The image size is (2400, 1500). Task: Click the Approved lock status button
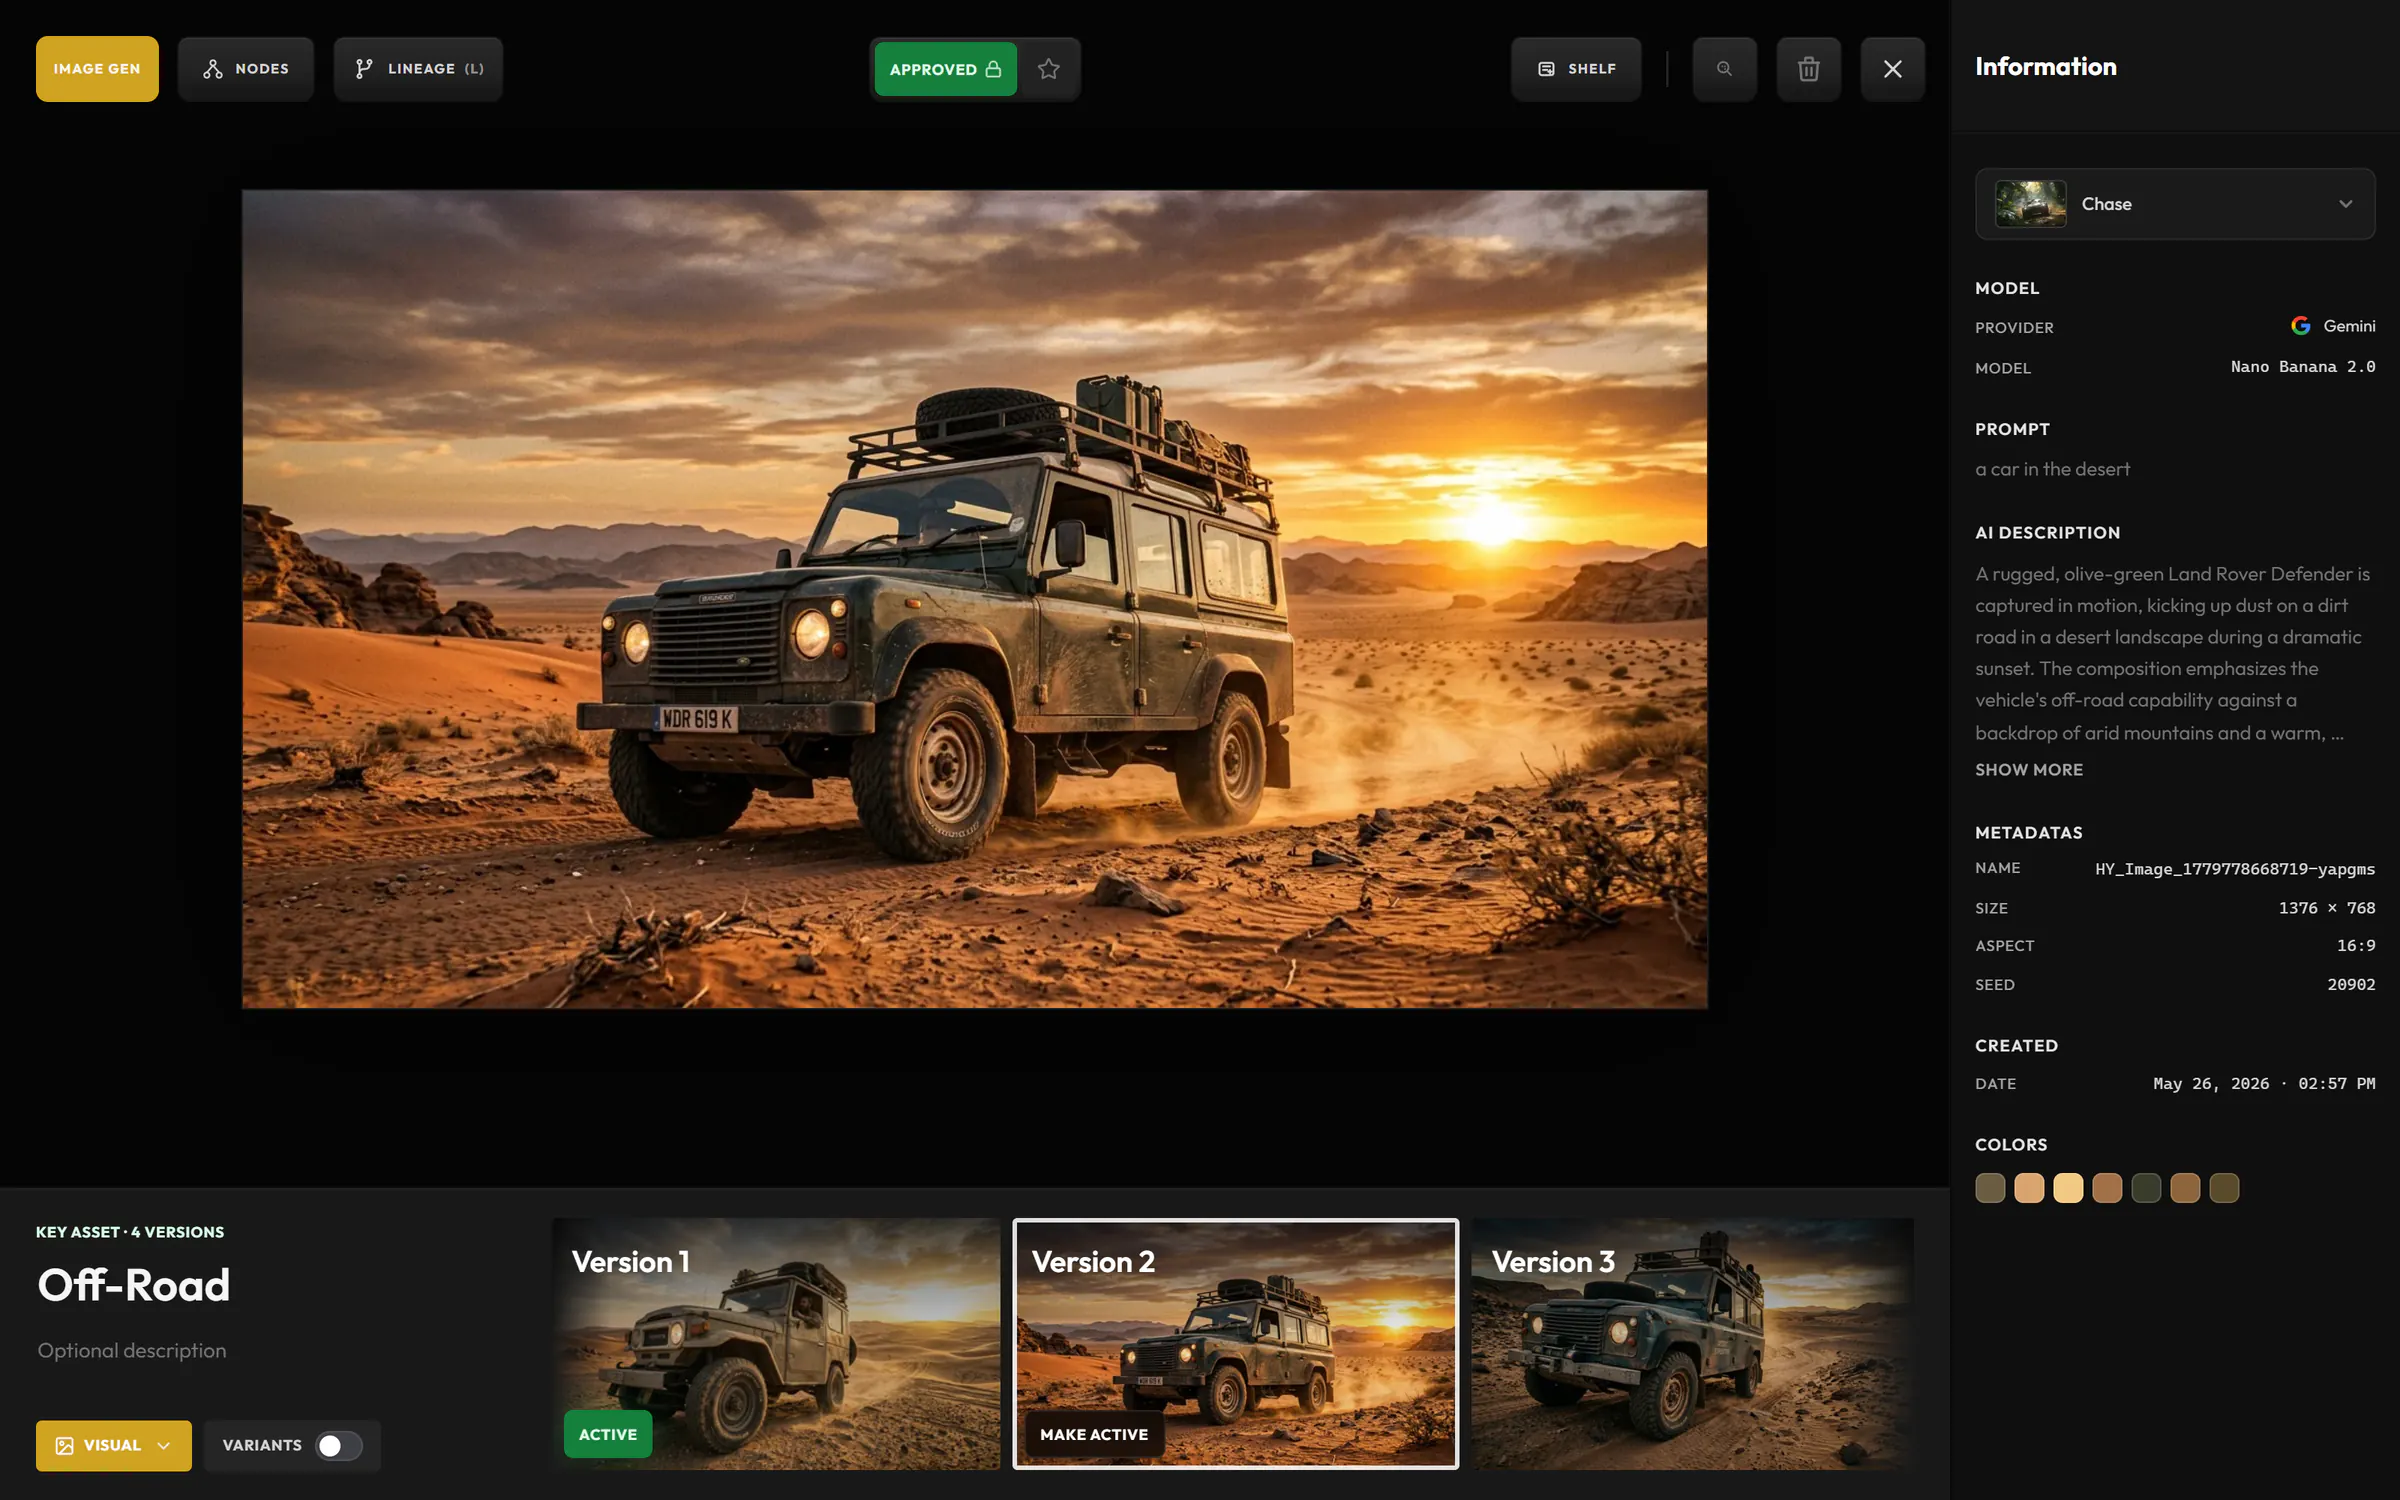pos(945,69)
